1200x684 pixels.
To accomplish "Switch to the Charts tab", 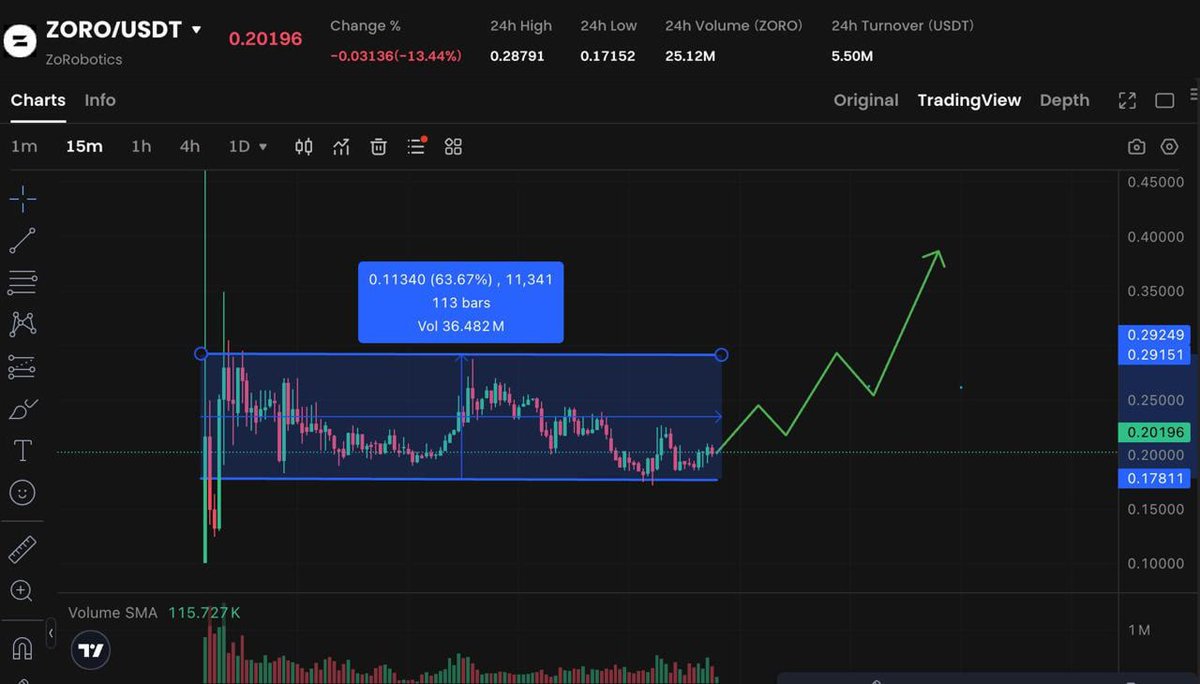I will pos(38,100).
